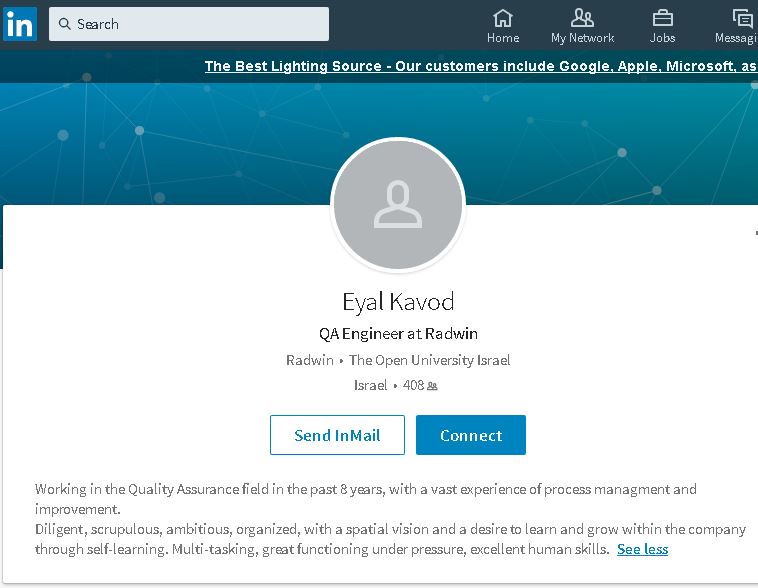Click the LinkedIn logo icon
The image size is (758, 588).
tap(20, 24)
